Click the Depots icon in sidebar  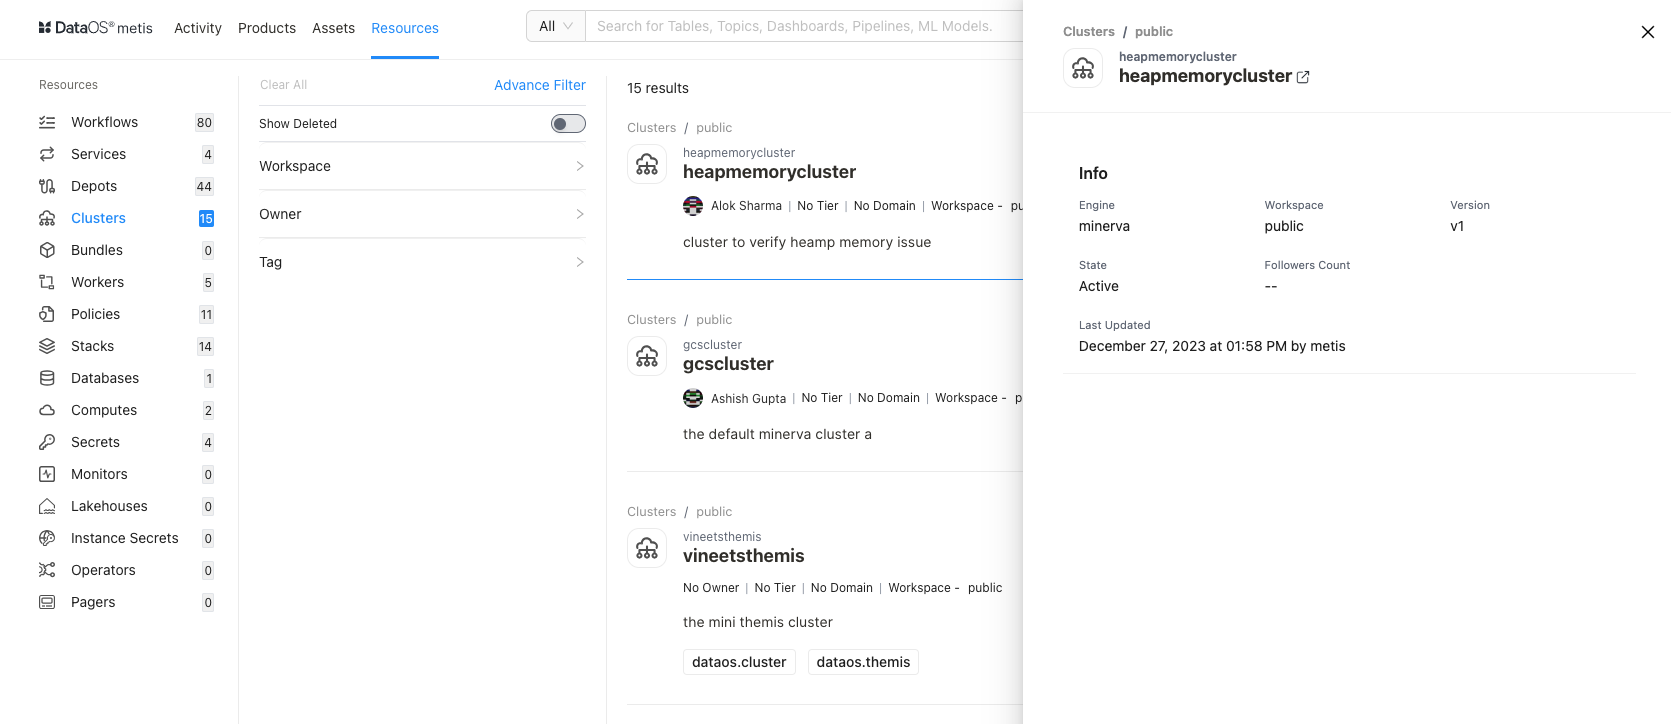coord(47,186)
